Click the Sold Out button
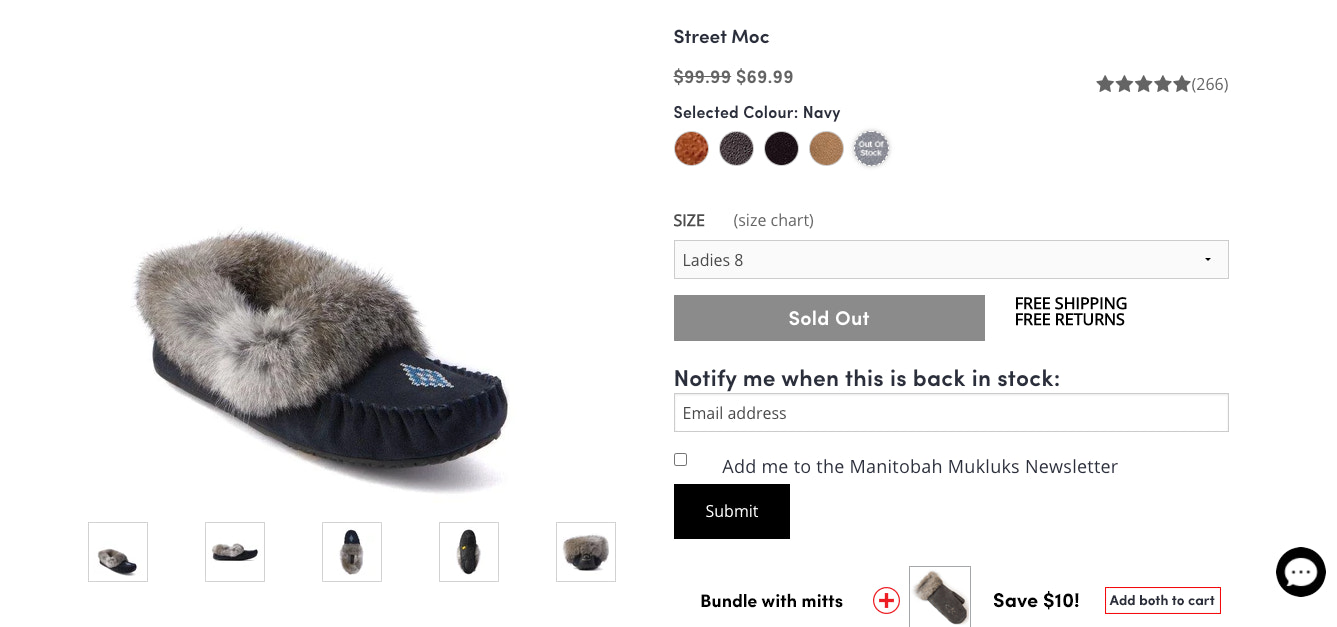Image resolution: width=1337 pixels, height=627 pixels. (829, 317)
